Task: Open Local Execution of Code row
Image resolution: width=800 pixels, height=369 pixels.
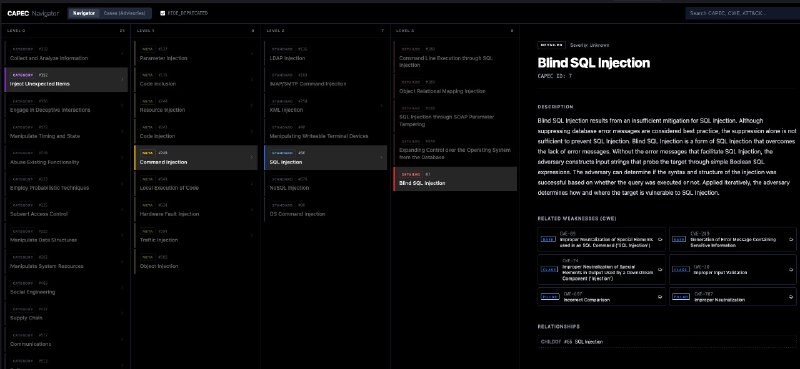Action: (195, 184)
